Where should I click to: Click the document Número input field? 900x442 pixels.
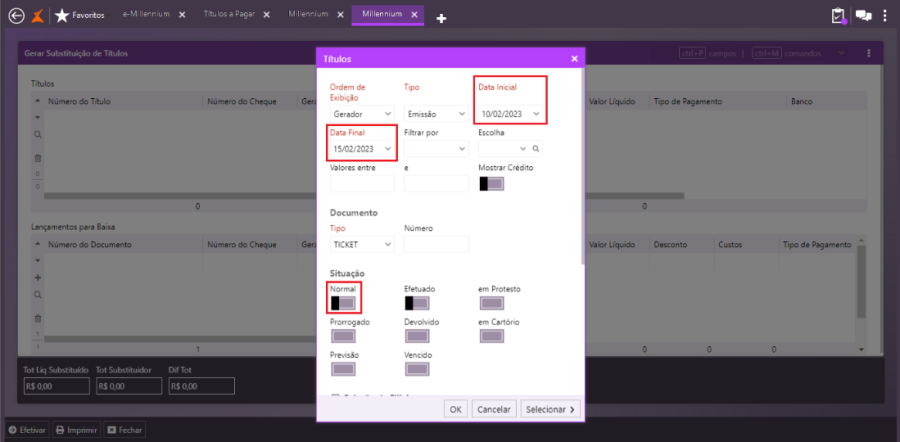(x=436, y=244)
